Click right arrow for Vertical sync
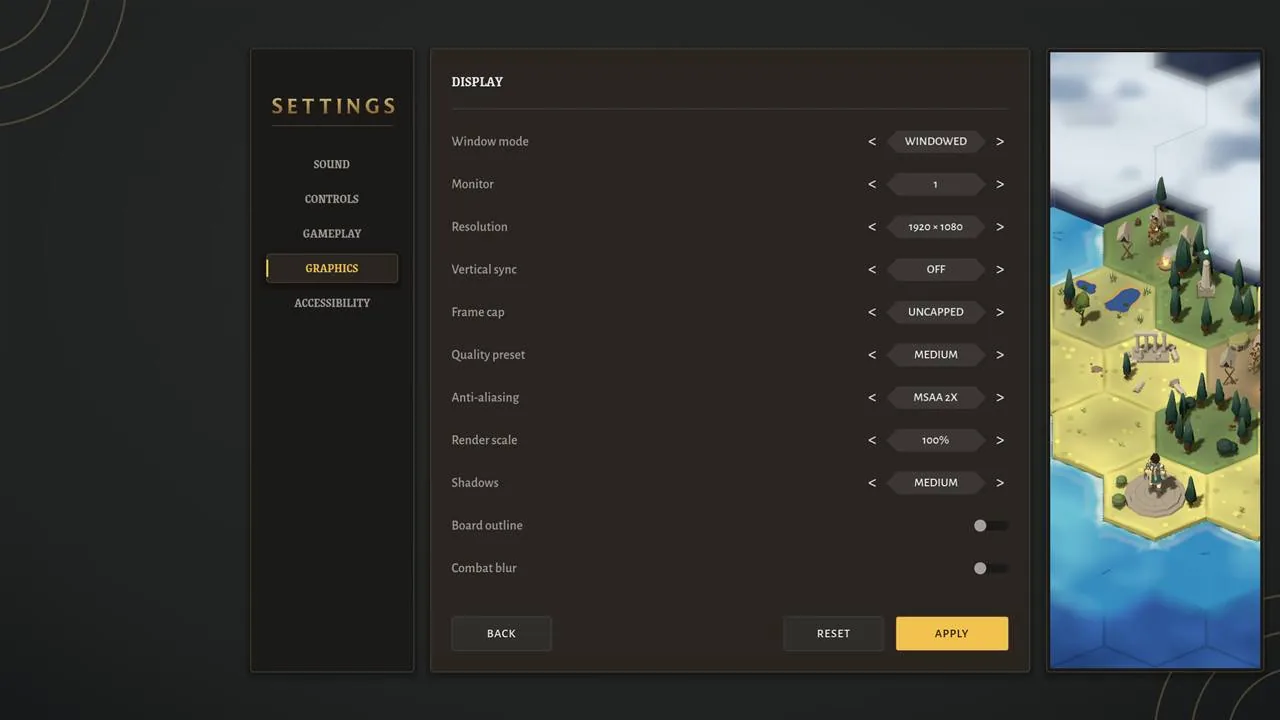The width and height of the screenshot is (1280, 720). (x=1000, y=269)
